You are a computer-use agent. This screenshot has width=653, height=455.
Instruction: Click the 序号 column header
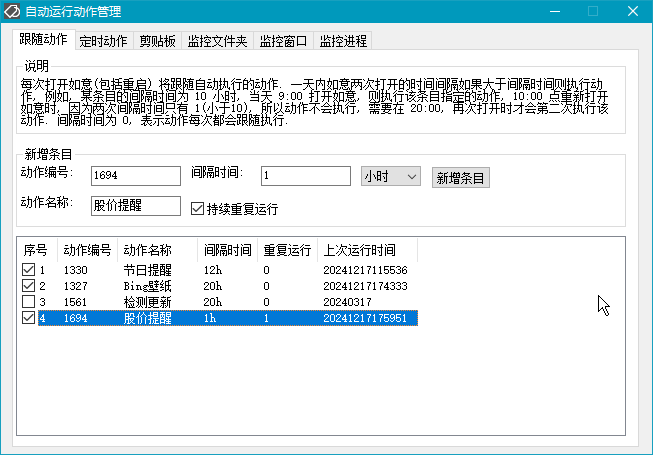coord(37,250)
